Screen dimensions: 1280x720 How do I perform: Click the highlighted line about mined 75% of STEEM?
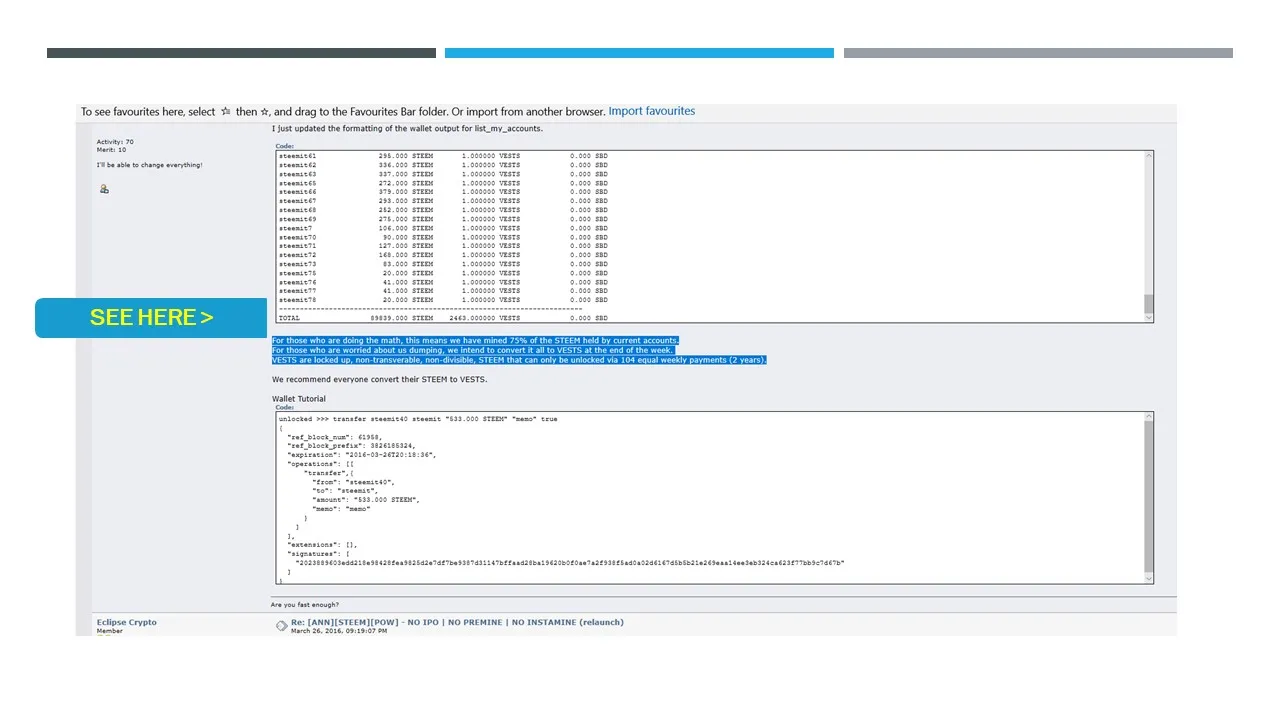coord(475,341)
